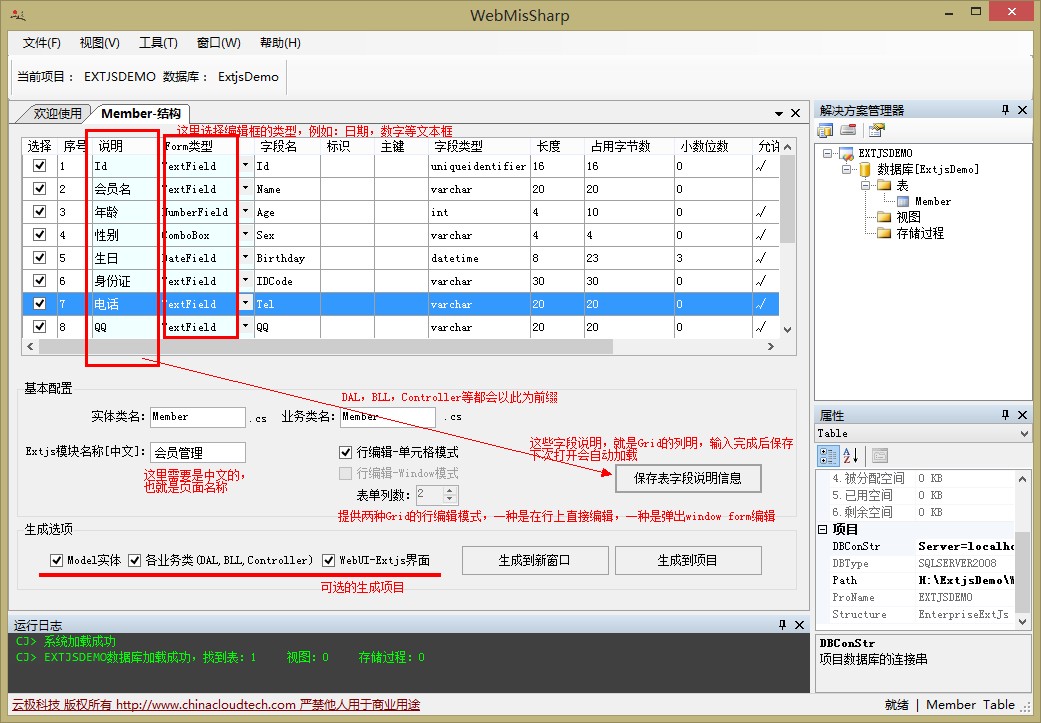This screenshot has width=1041, height=723.
Task: Uncheck the Model实体 checkbox
Action: [x=57, y=560]
